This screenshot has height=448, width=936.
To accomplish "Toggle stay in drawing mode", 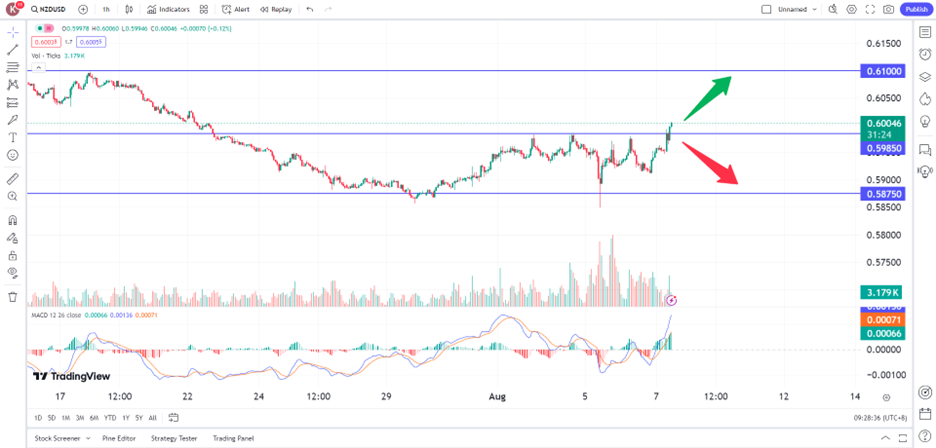I will coord(13,238).
